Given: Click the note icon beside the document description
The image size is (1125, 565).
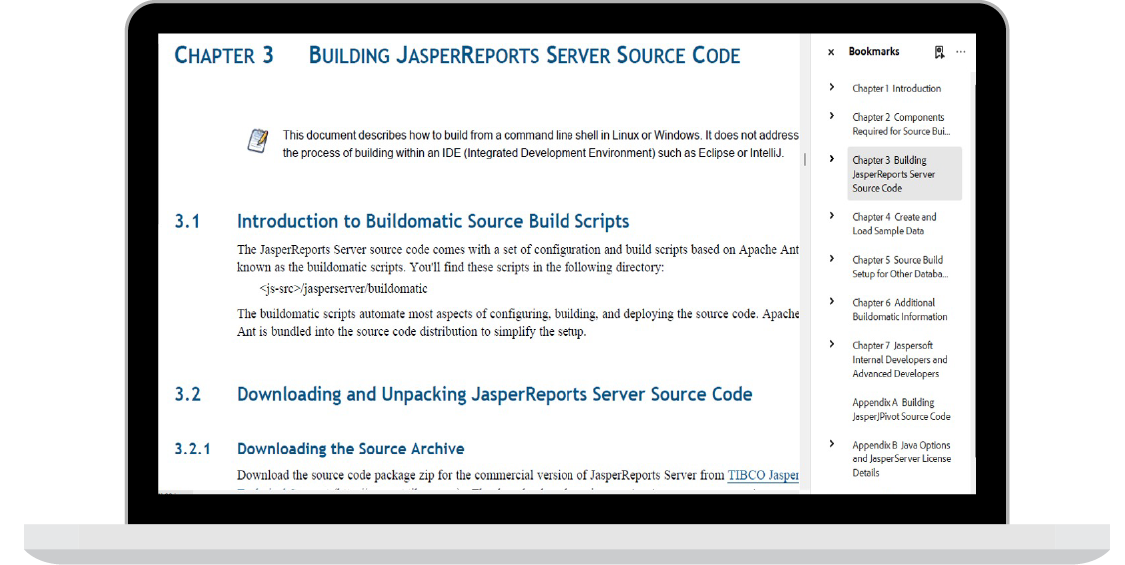Looking at the screenshot, I should click(x=258, y=140).
